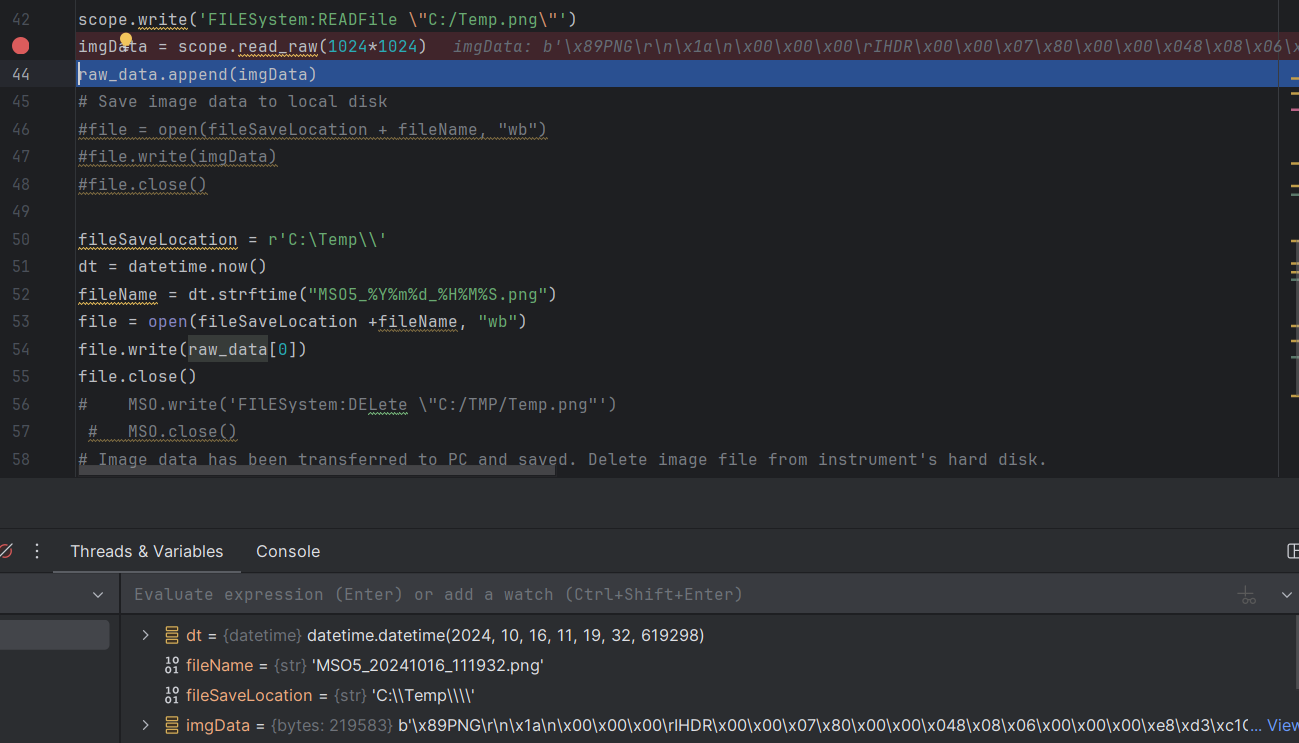
Task: Select the Threads & Variables tab
Action: [147, 551]
